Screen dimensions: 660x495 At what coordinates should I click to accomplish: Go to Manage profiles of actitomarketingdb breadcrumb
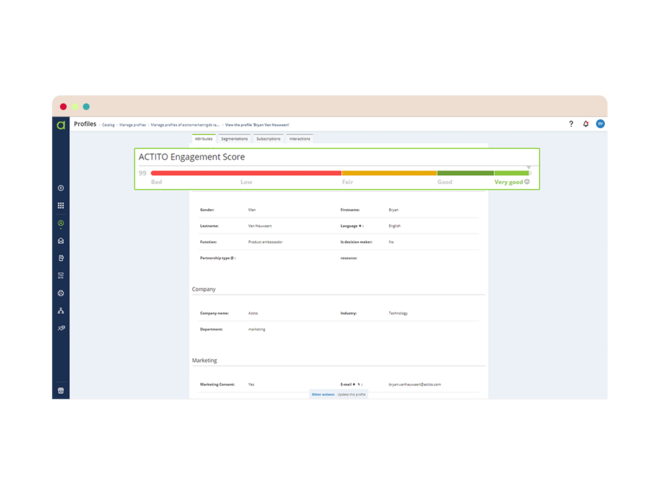(185, 125)
